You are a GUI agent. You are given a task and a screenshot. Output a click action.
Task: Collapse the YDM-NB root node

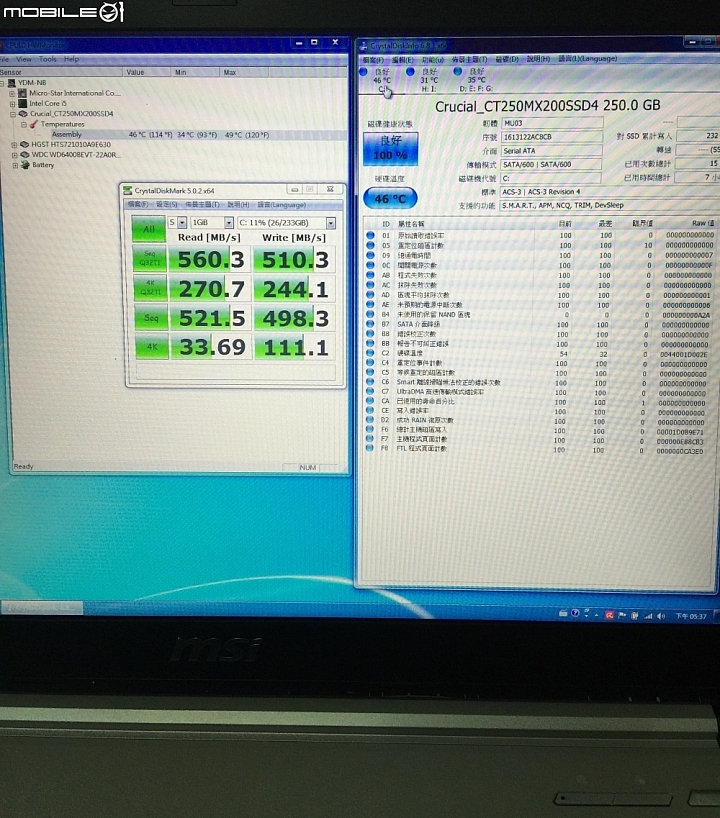(x=2, y=83)
